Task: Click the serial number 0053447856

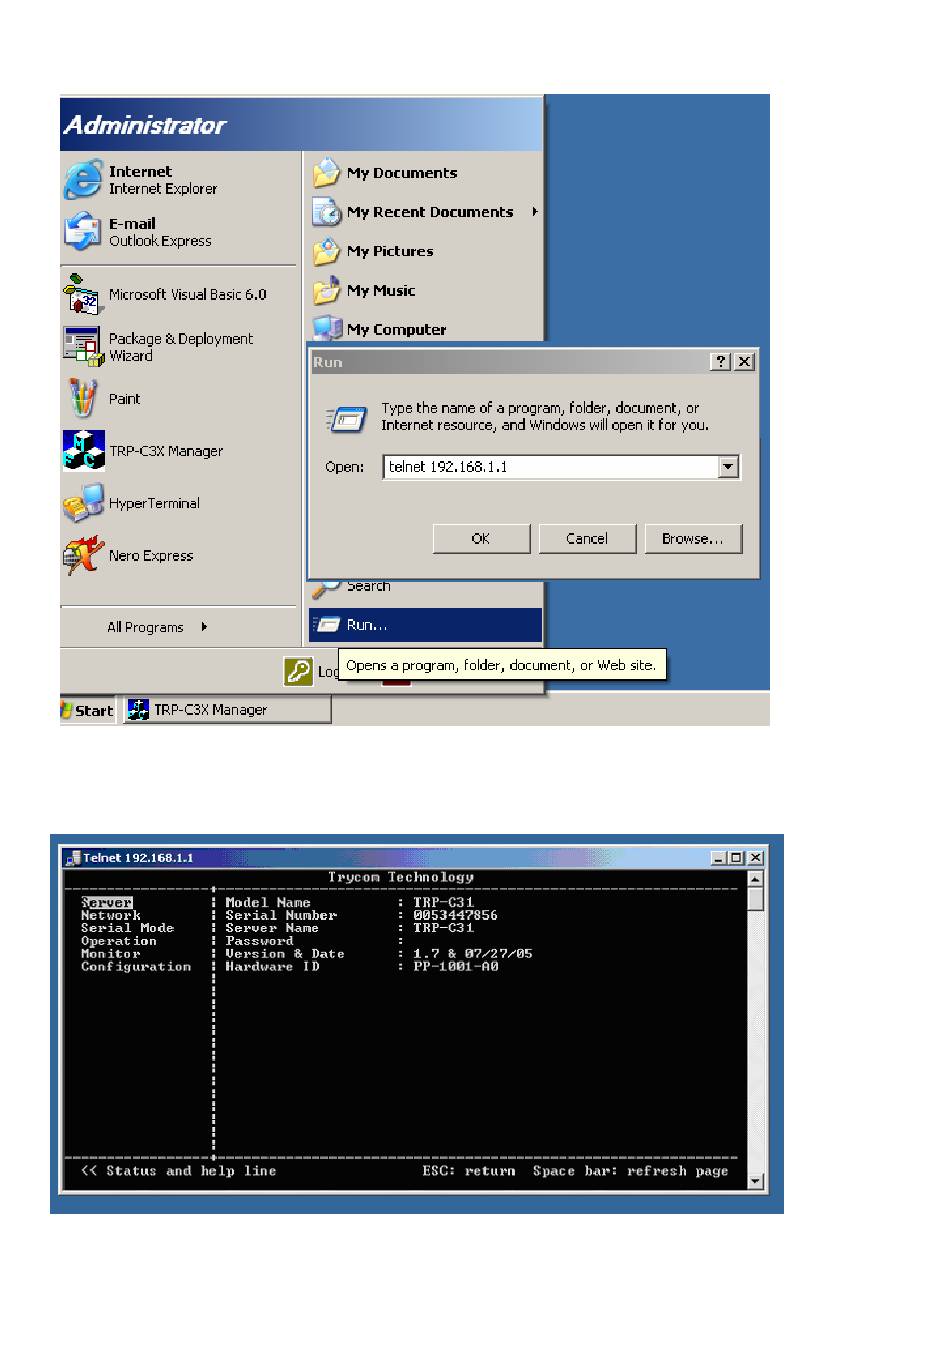Action: click(455, 916)
